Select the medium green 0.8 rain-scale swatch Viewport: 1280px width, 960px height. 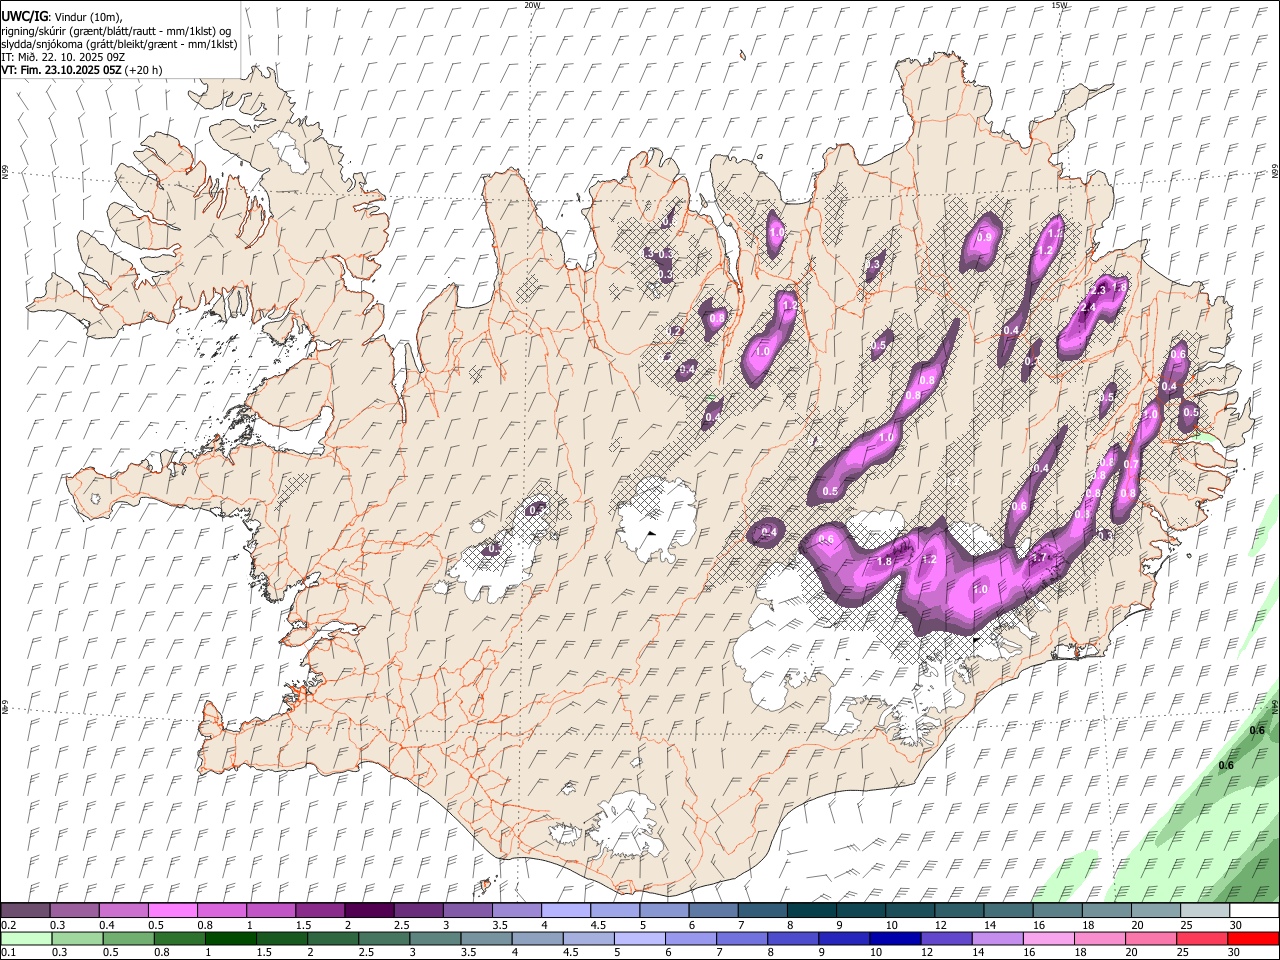(x=179, y=939)
